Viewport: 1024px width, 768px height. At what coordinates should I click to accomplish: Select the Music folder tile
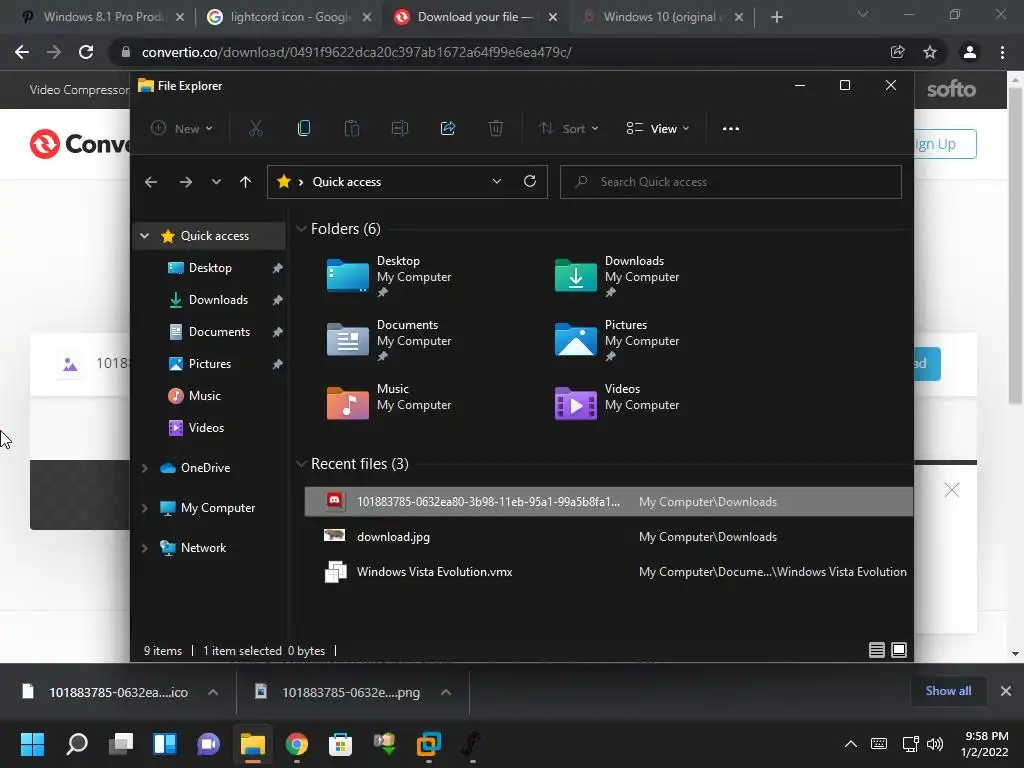(390, 404)
